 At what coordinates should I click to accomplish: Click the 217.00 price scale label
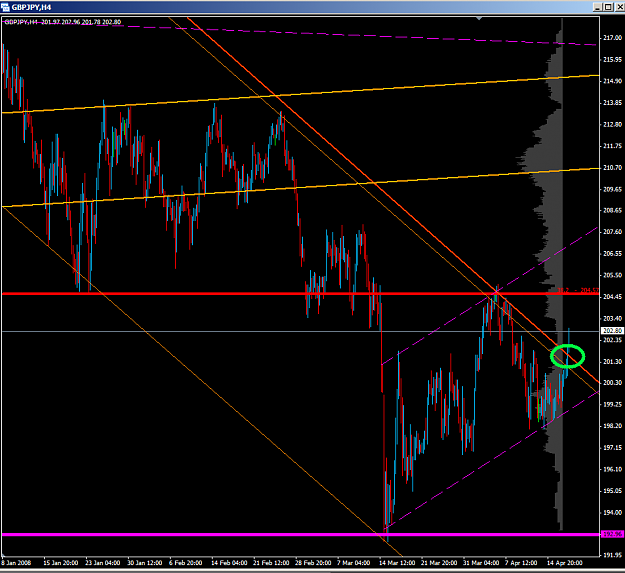coord(612,37)
